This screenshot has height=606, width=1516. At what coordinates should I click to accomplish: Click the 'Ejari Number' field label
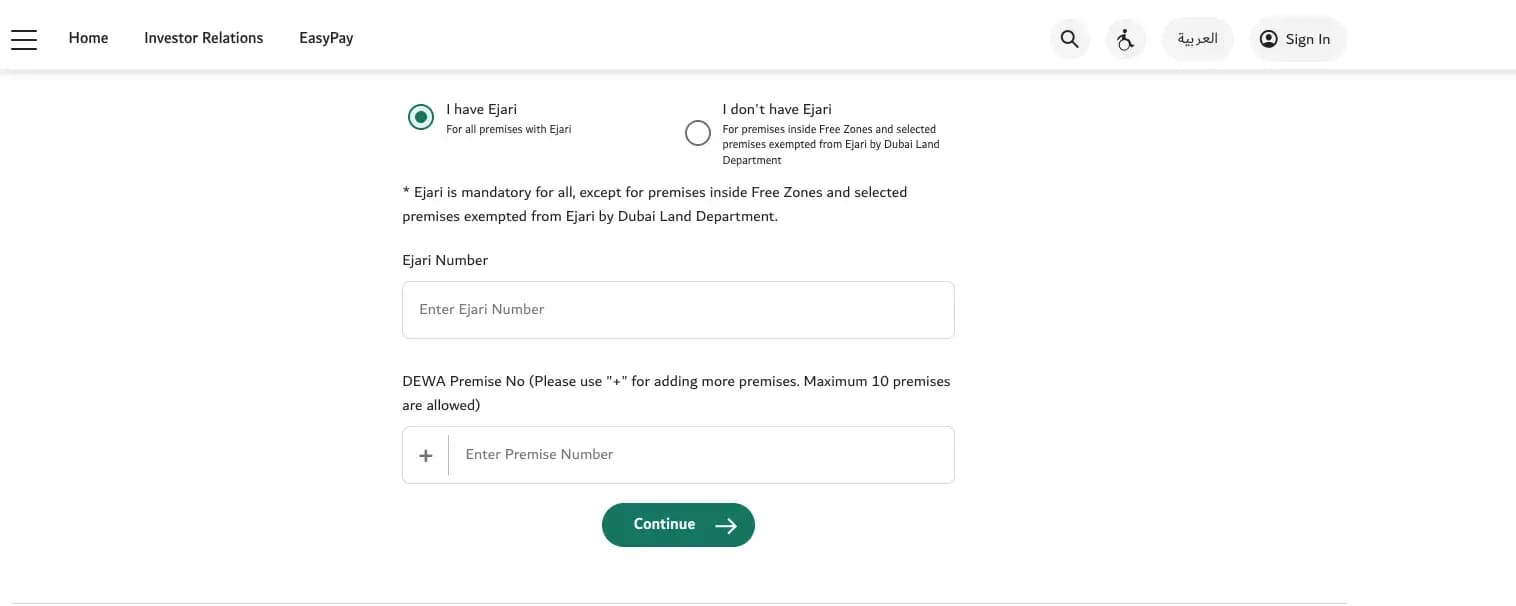[x=444, y=260]
